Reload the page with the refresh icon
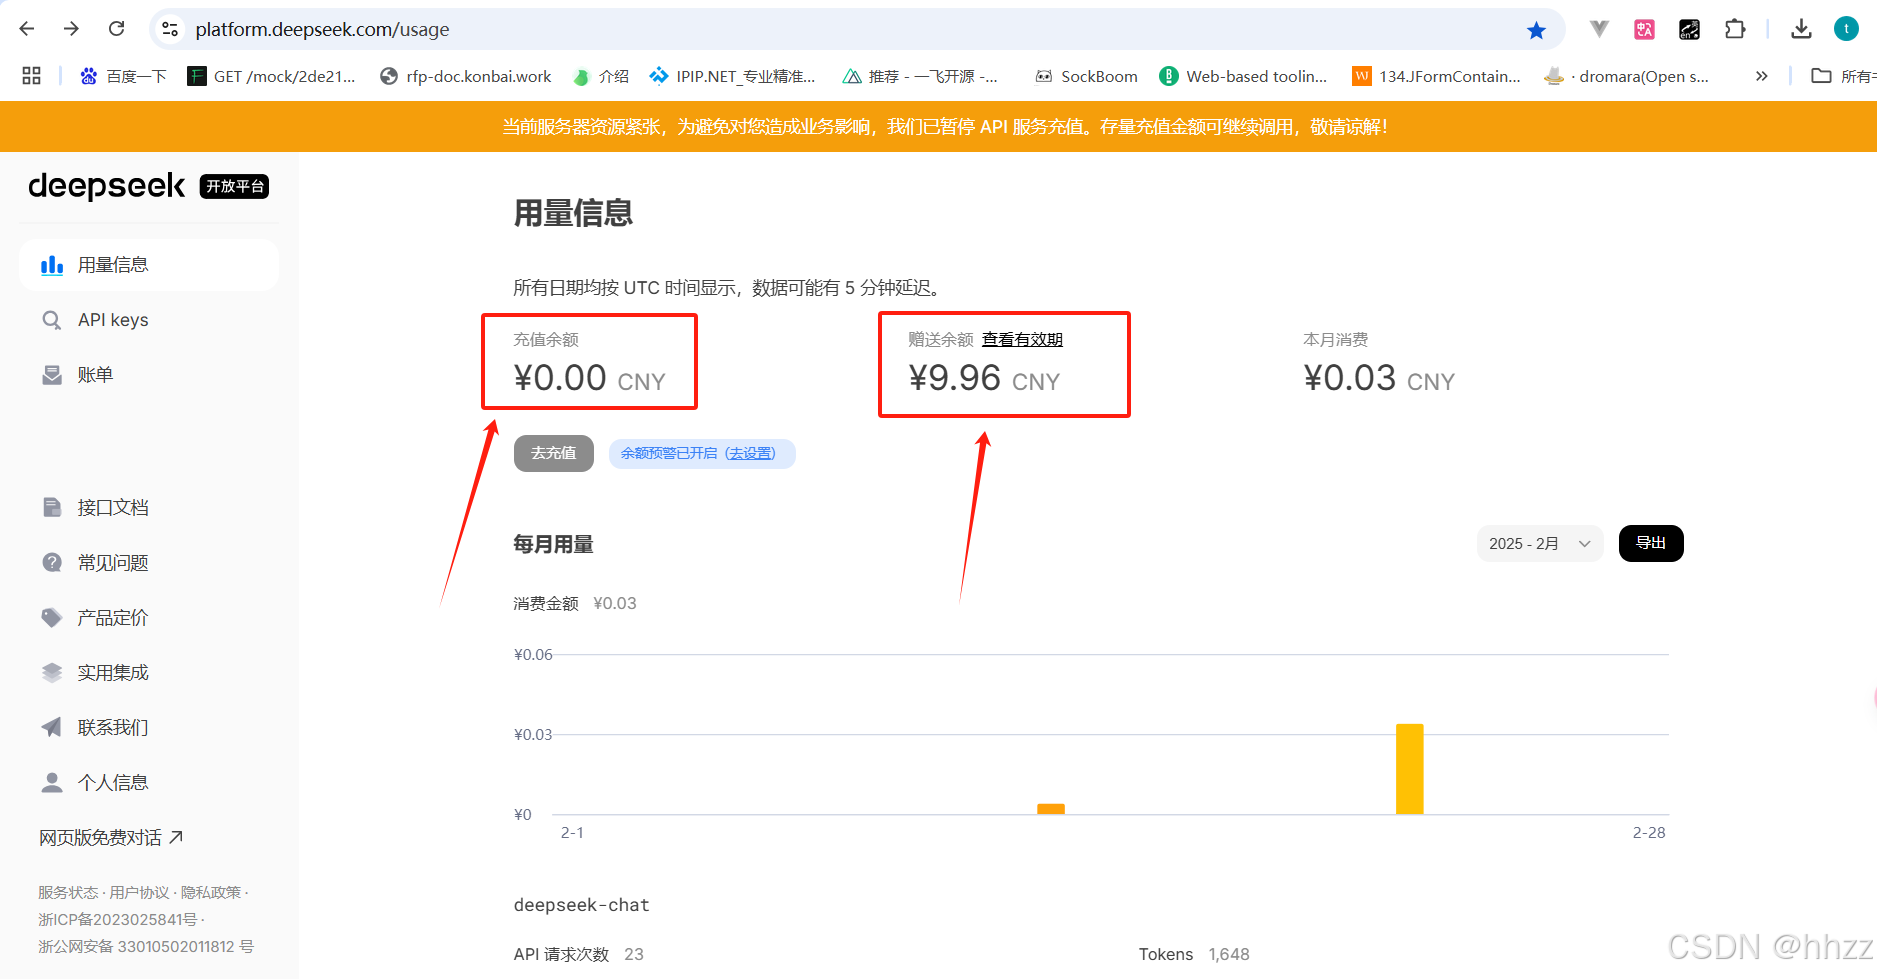 pos(116,29)
